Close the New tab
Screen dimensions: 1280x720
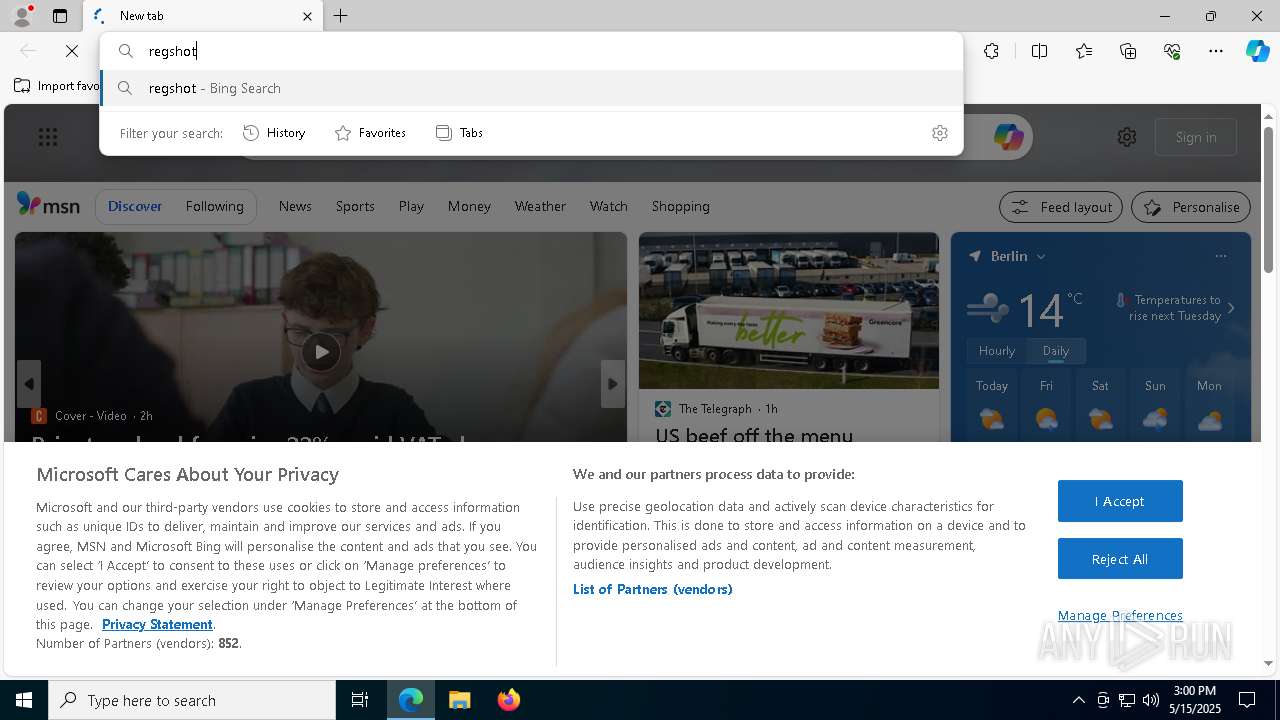coord(307,16)
